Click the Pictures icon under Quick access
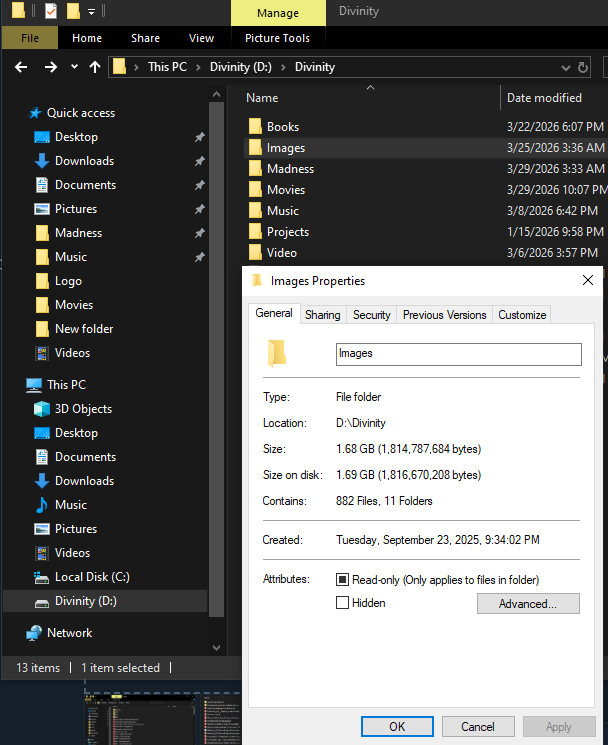The width and height of the screenshot is (608, 745). coord(42,209)
